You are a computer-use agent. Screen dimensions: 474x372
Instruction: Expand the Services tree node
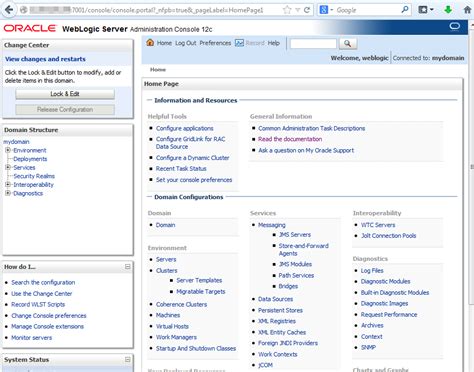coord(8,167)
